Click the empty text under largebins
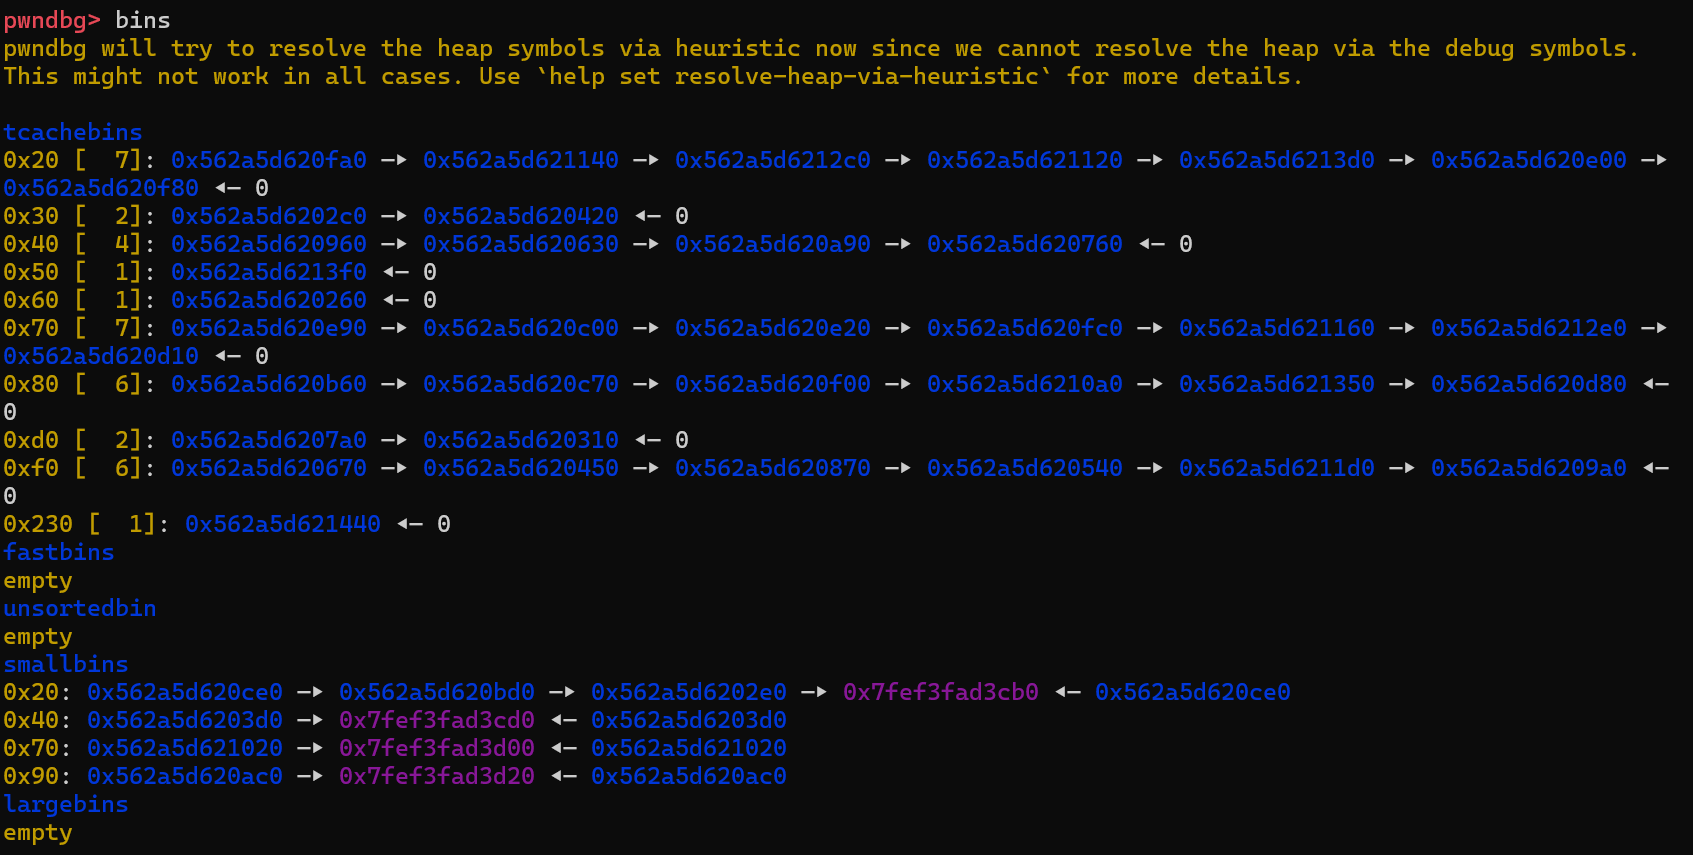The image size is (1693, 855). tap(38, 832)
